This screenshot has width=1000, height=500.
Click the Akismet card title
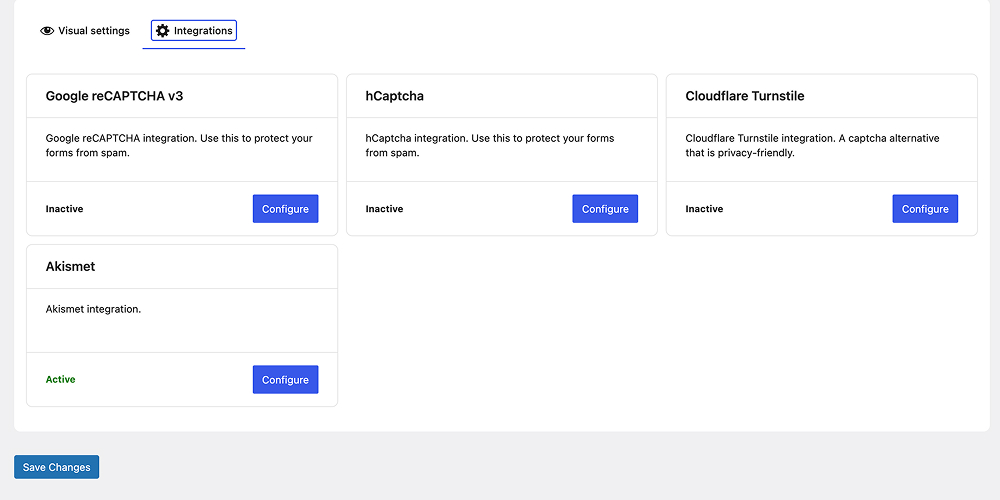pos(70,267)
